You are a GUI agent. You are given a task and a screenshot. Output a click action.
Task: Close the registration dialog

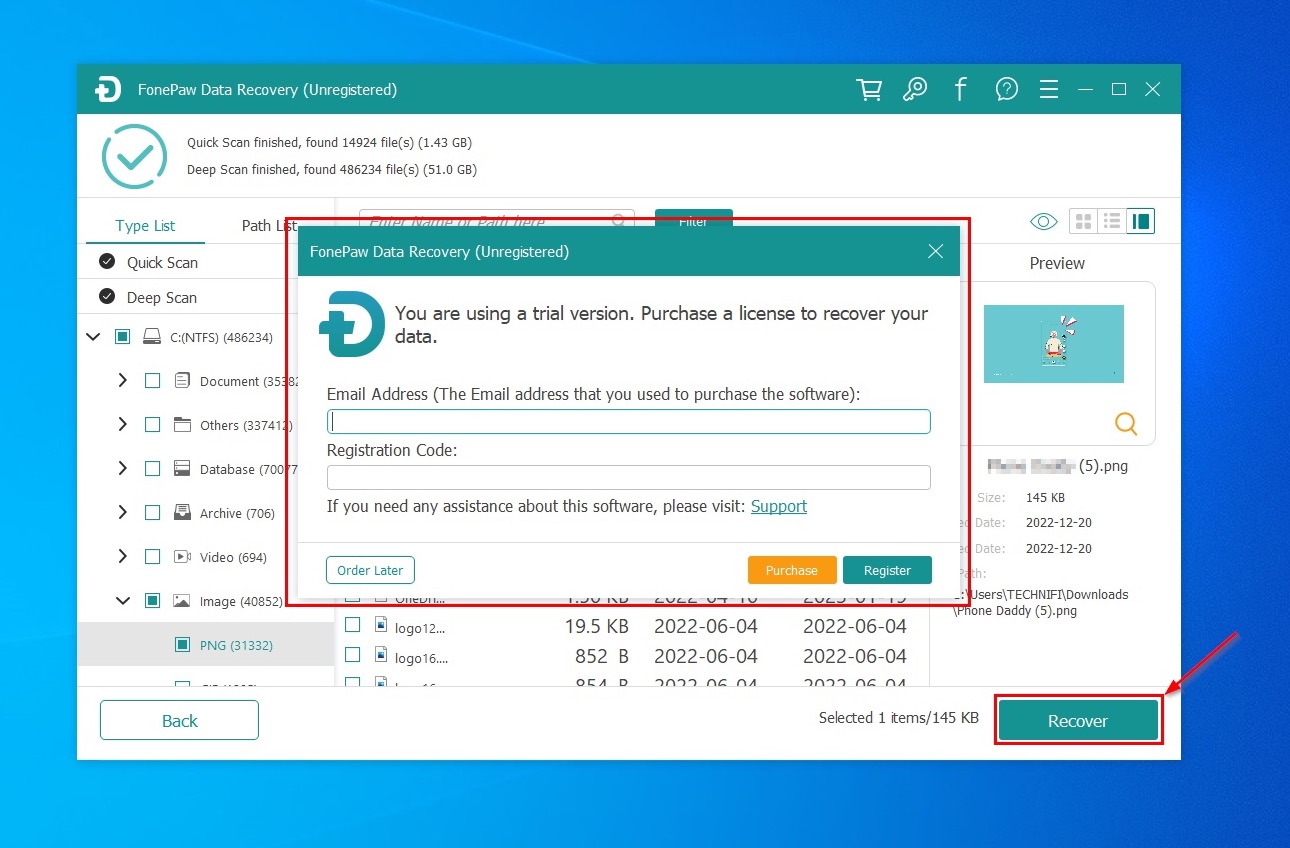point(935,251)
